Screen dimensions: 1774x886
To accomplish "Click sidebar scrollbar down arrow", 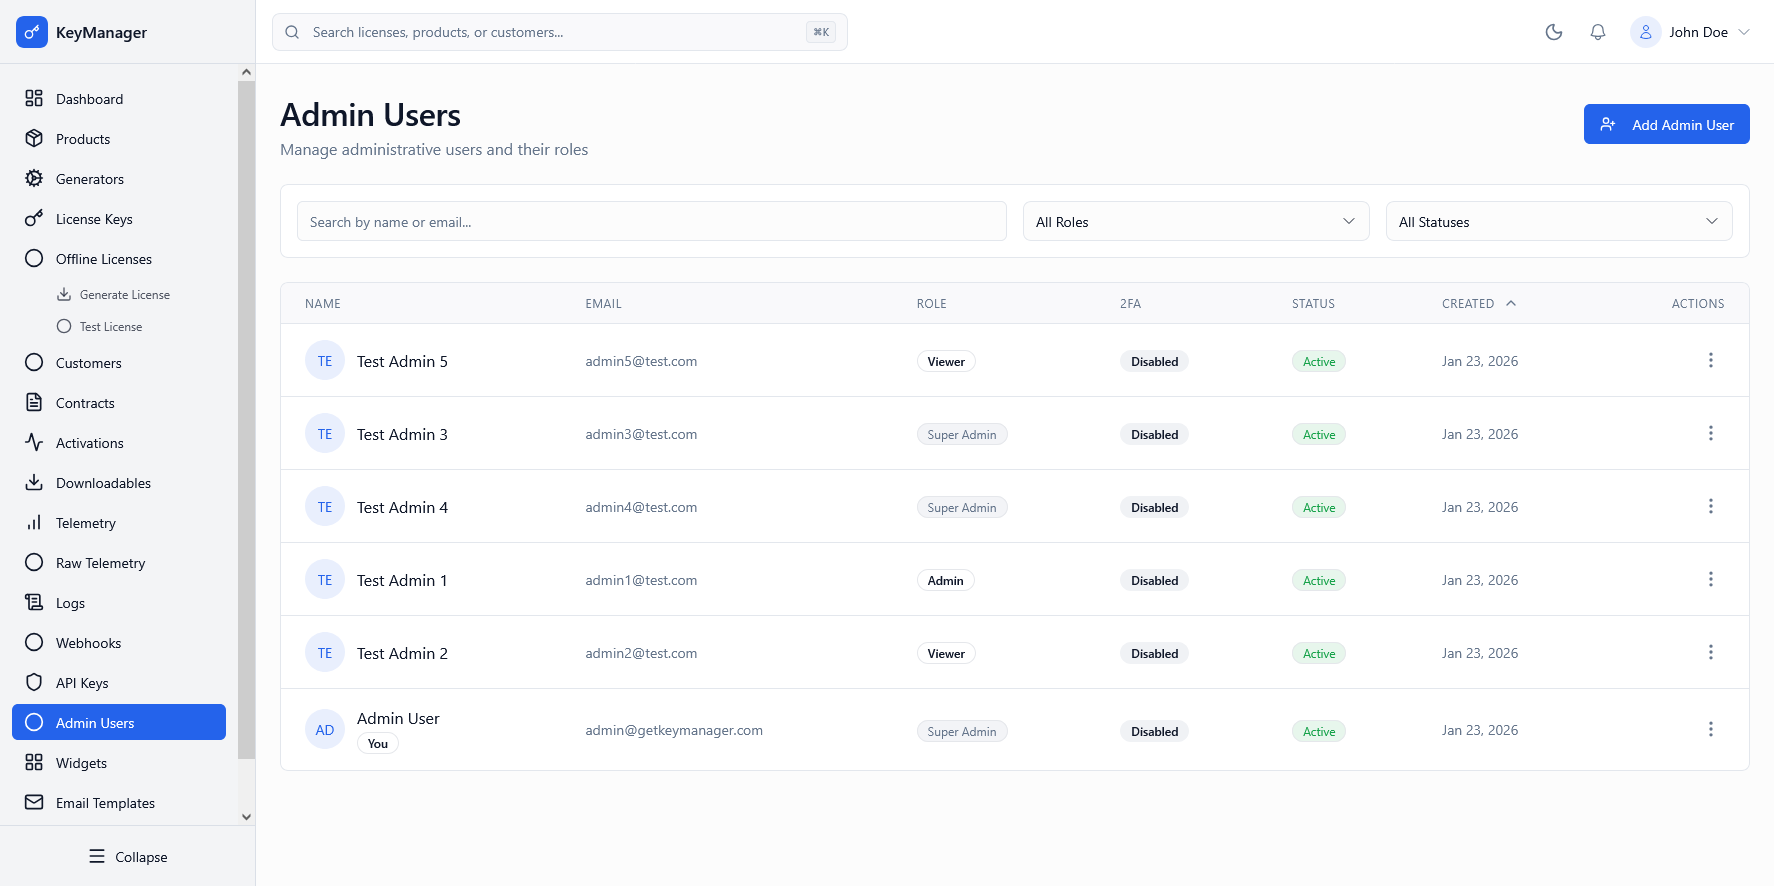I will pos(246,817).
